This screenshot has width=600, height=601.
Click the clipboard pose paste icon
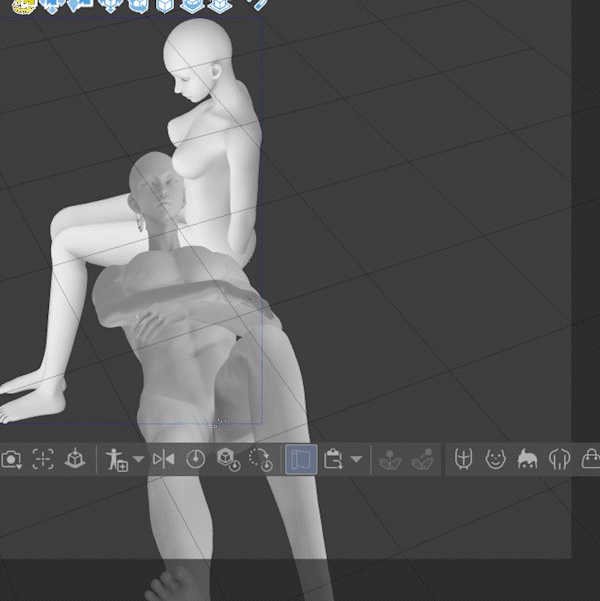[333, 459]
